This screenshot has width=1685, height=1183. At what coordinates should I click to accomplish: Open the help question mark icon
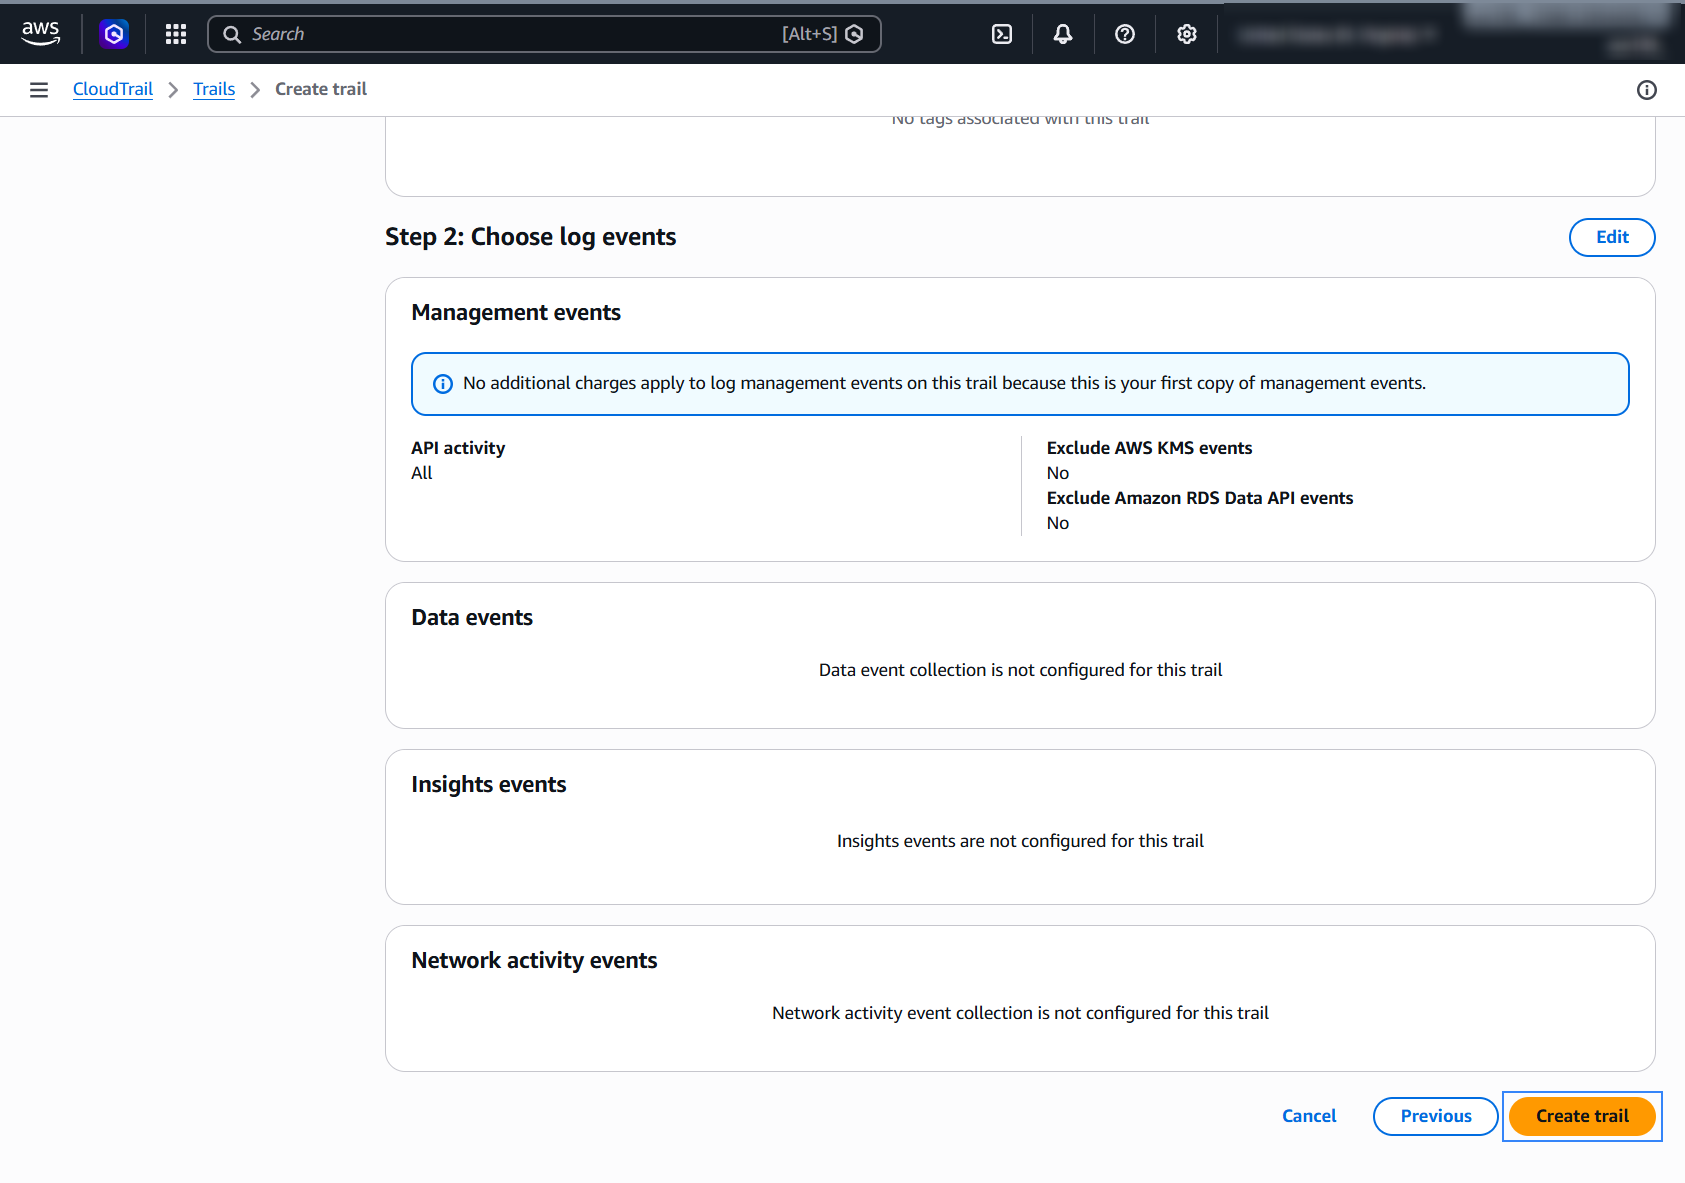click(1125, 34)
